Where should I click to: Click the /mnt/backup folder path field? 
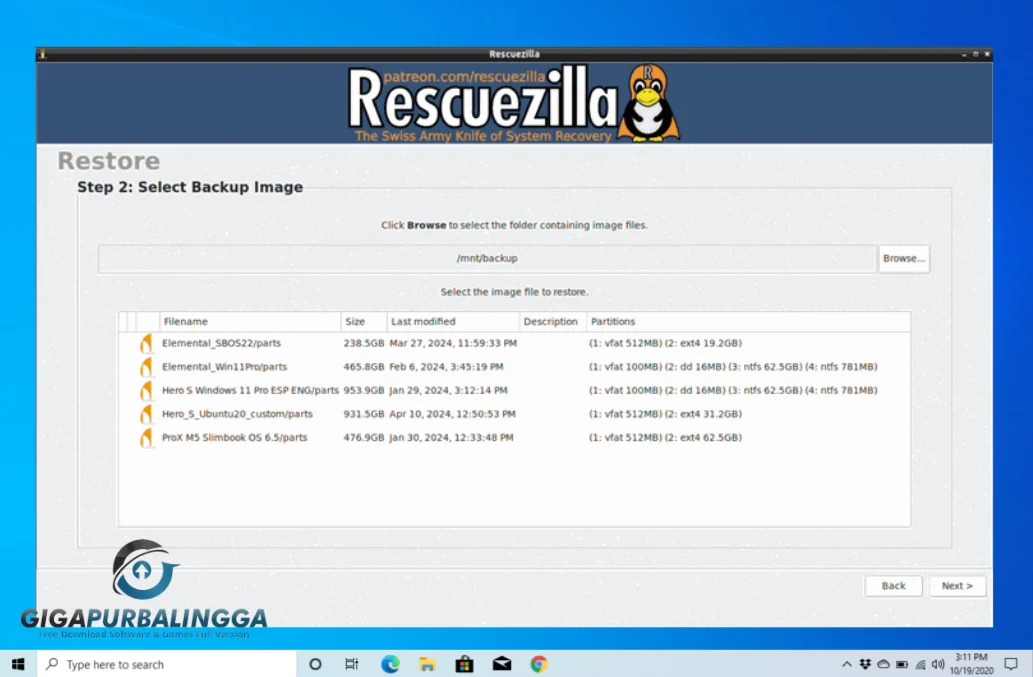pos(487,258)
